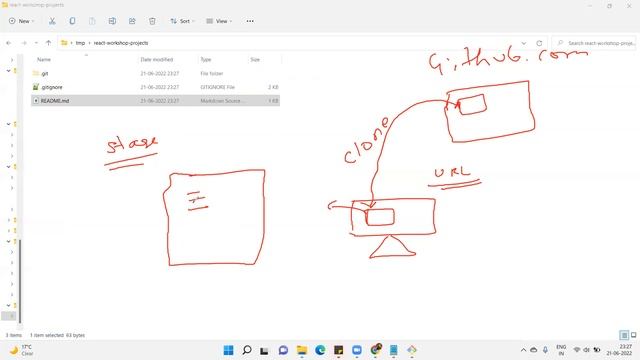Open the View layout dropdown

[x=219, y=21]
